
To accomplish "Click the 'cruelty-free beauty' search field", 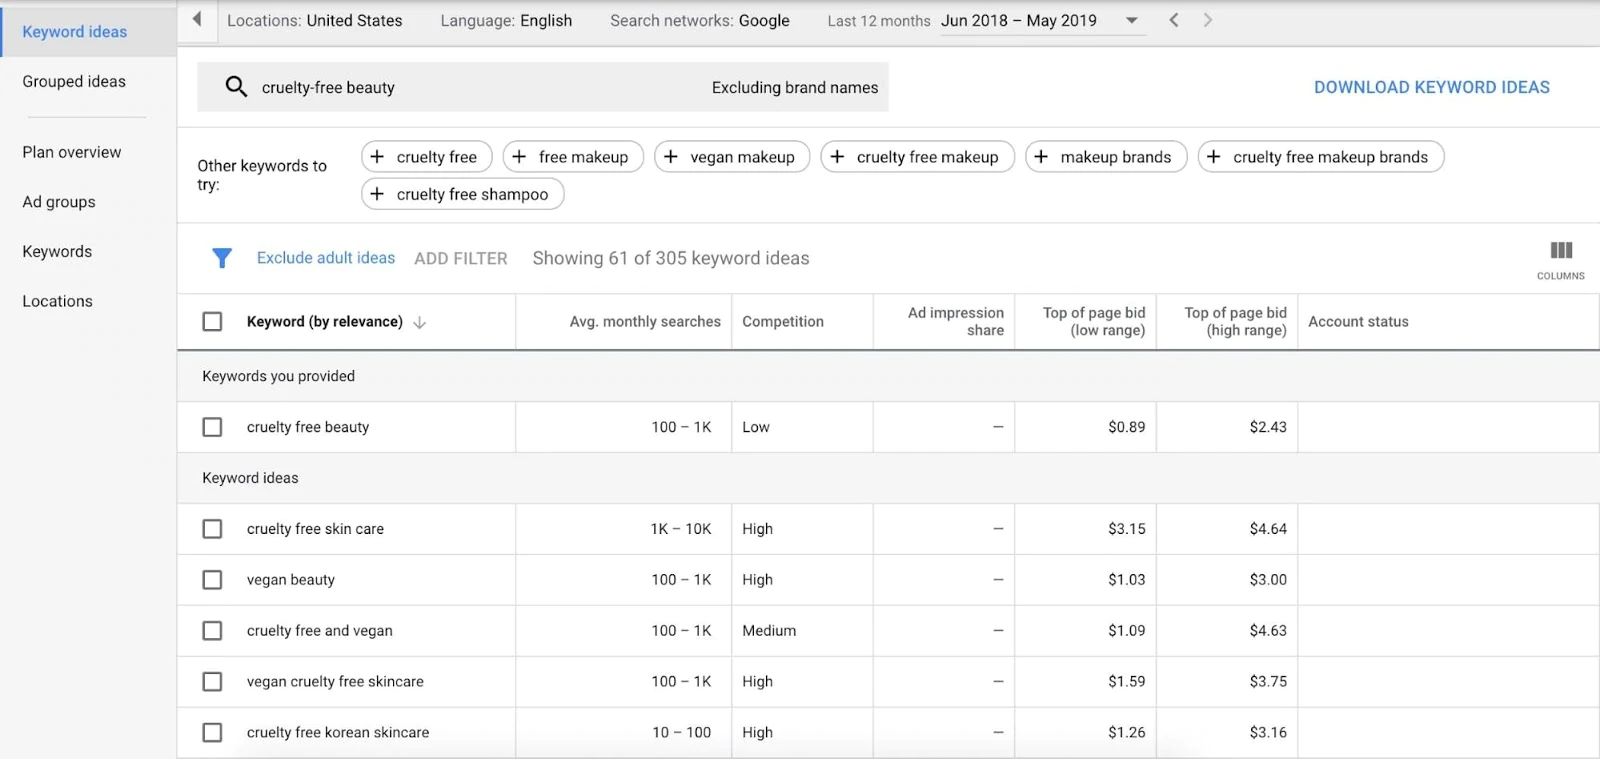I will (x=450, y=88).
